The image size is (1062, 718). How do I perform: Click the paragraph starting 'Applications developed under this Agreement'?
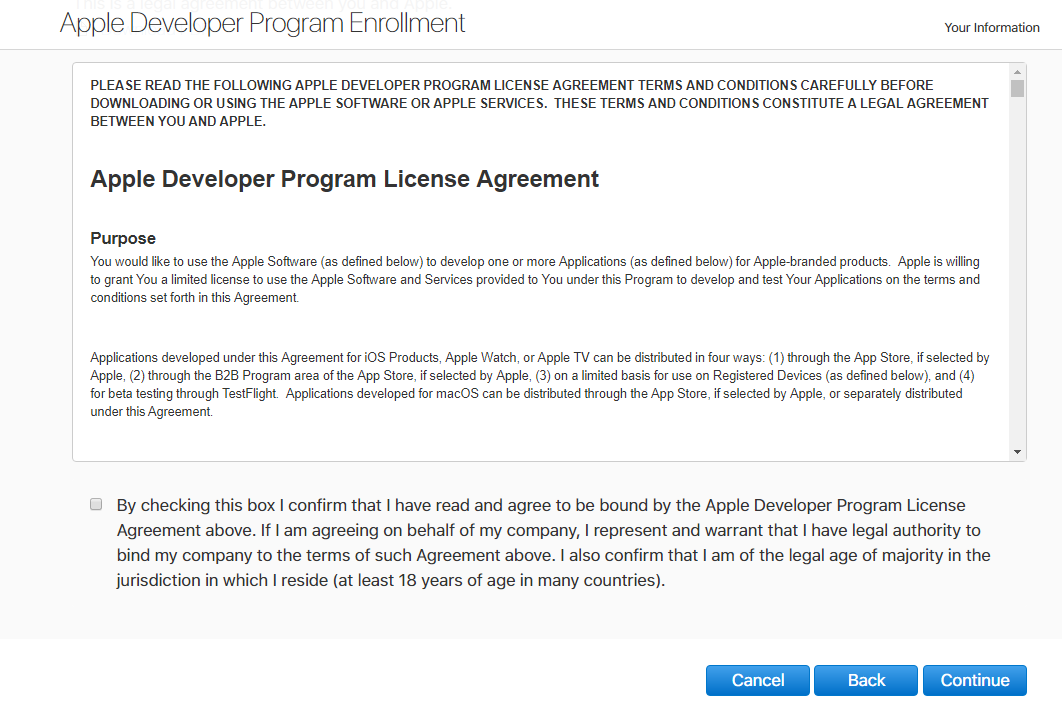tap(540, 384)
